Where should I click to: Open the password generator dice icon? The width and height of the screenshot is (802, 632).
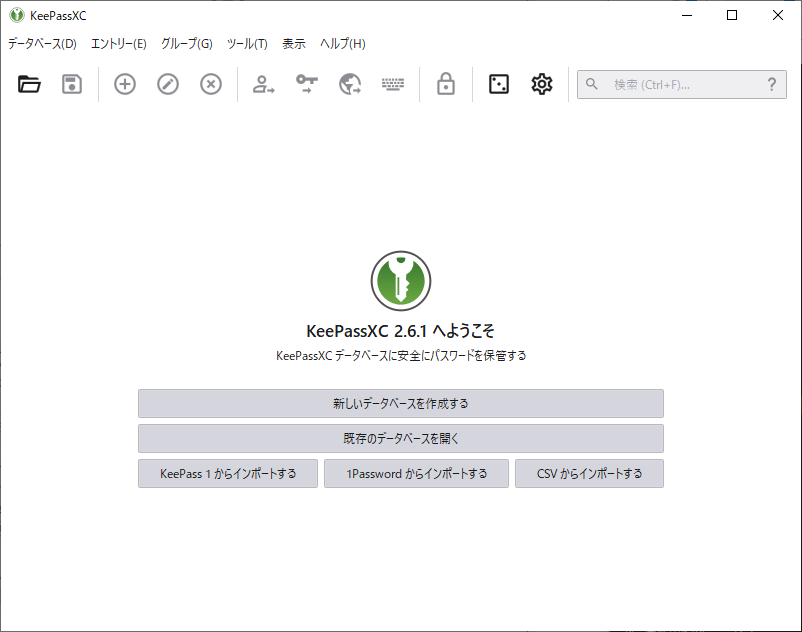(x=499, y=84)
